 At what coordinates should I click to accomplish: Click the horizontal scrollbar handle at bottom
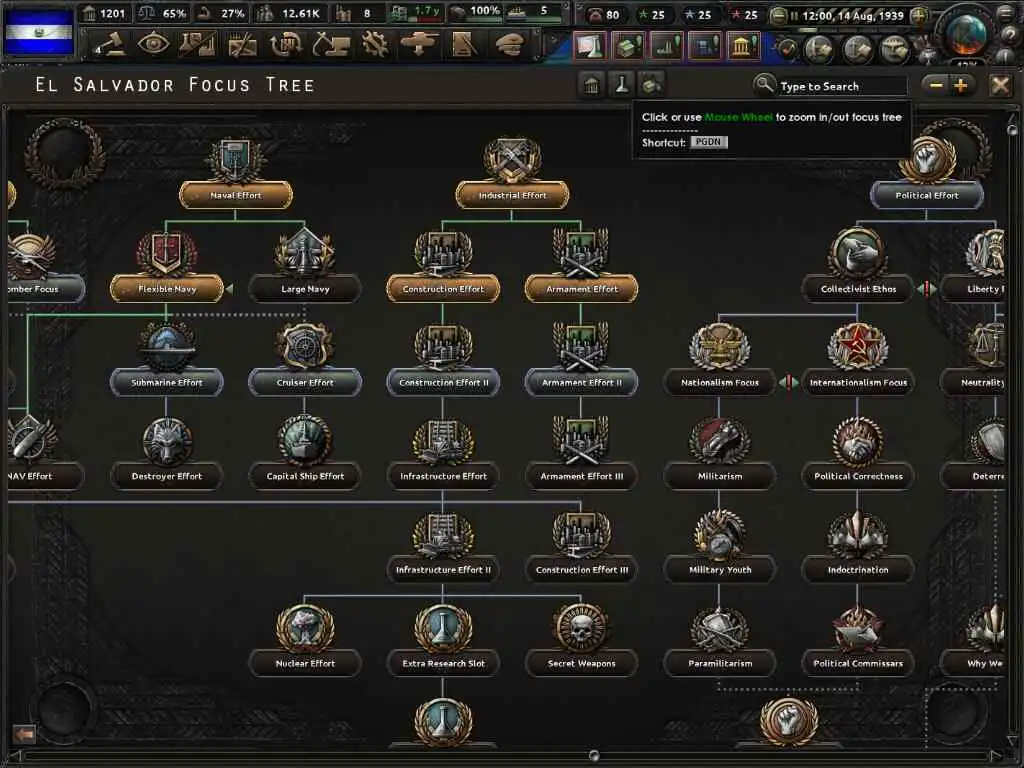point(594,756)
